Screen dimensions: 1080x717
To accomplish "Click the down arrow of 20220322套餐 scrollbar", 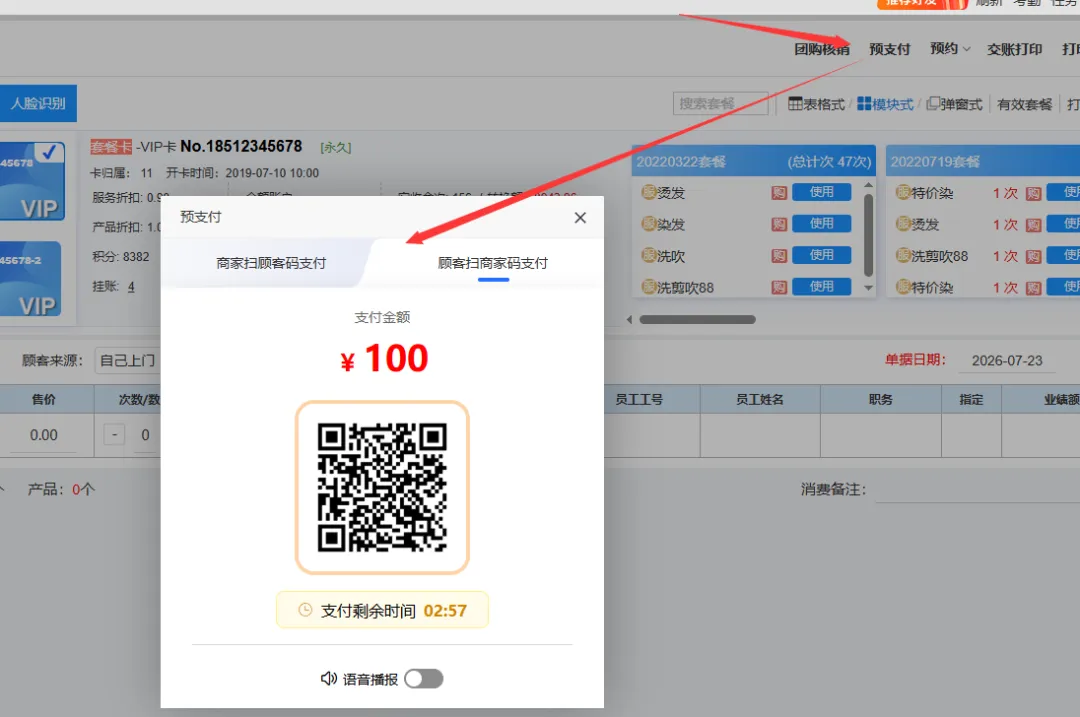I will coord(869,288).
